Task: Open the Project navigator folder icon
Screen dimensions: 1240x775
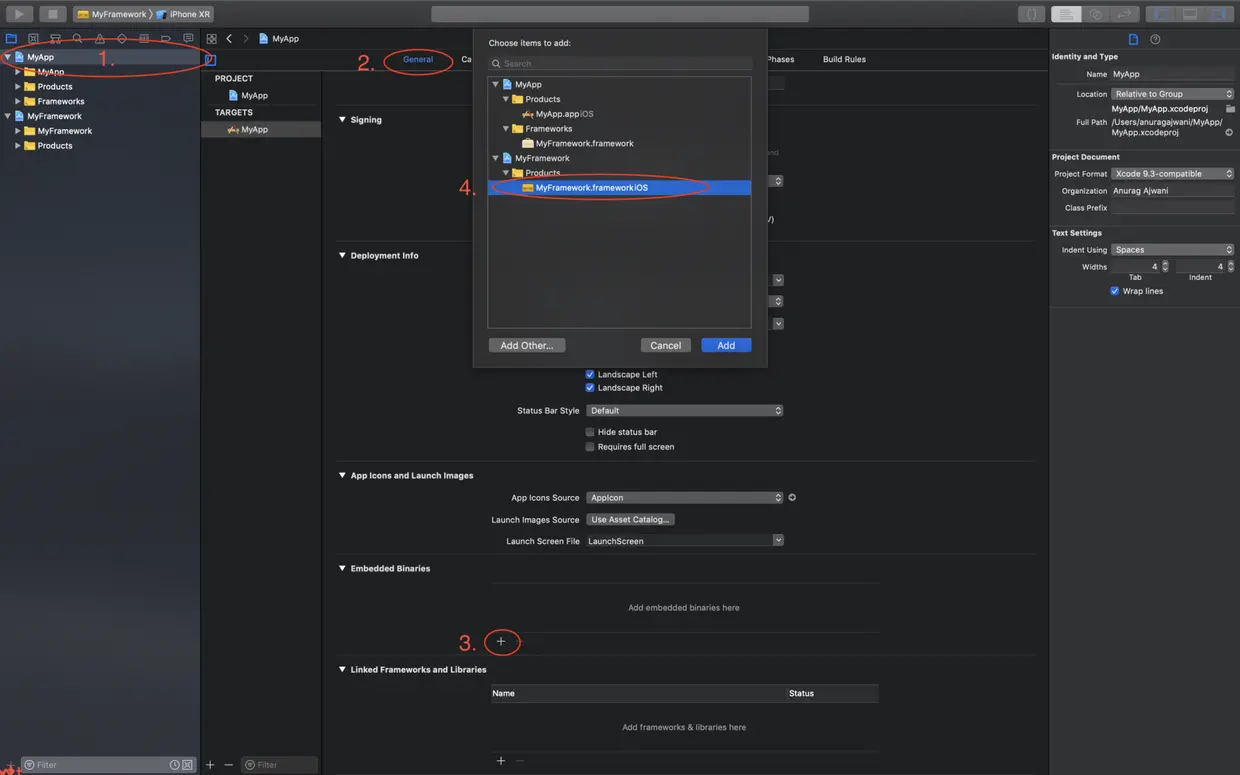Action: click(12, 39)
